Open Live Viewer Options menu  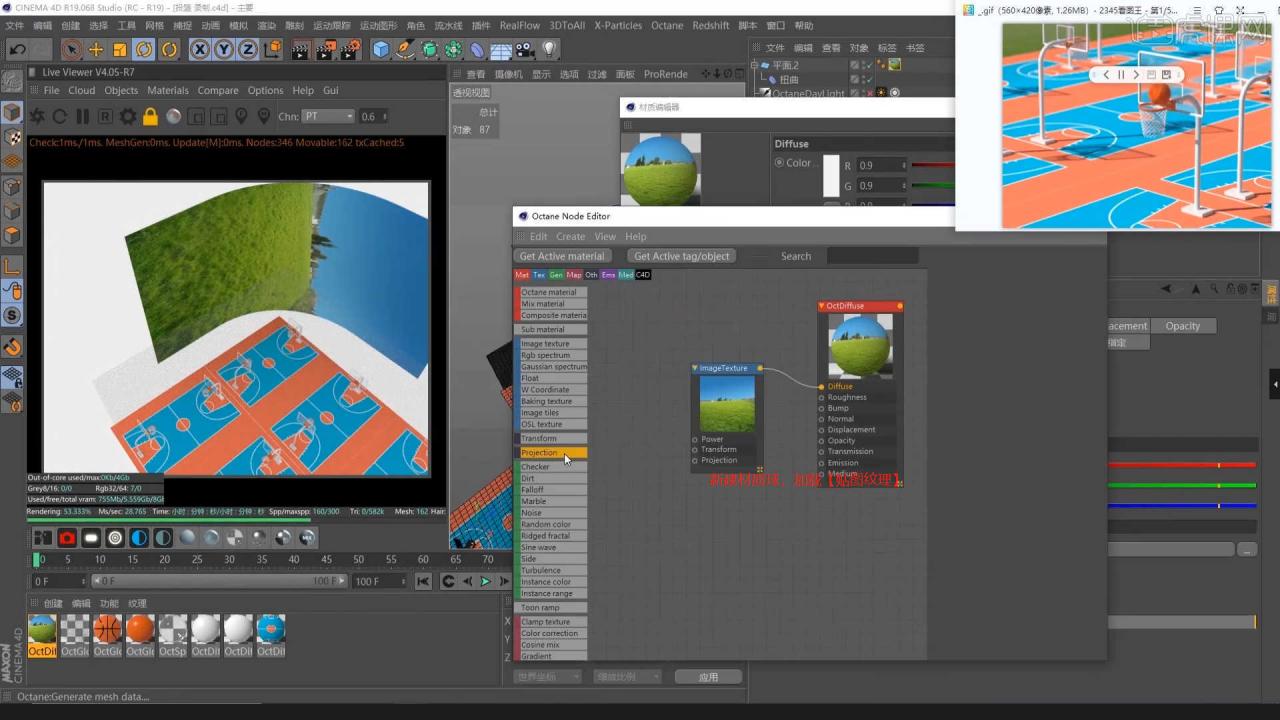point(265,90)
